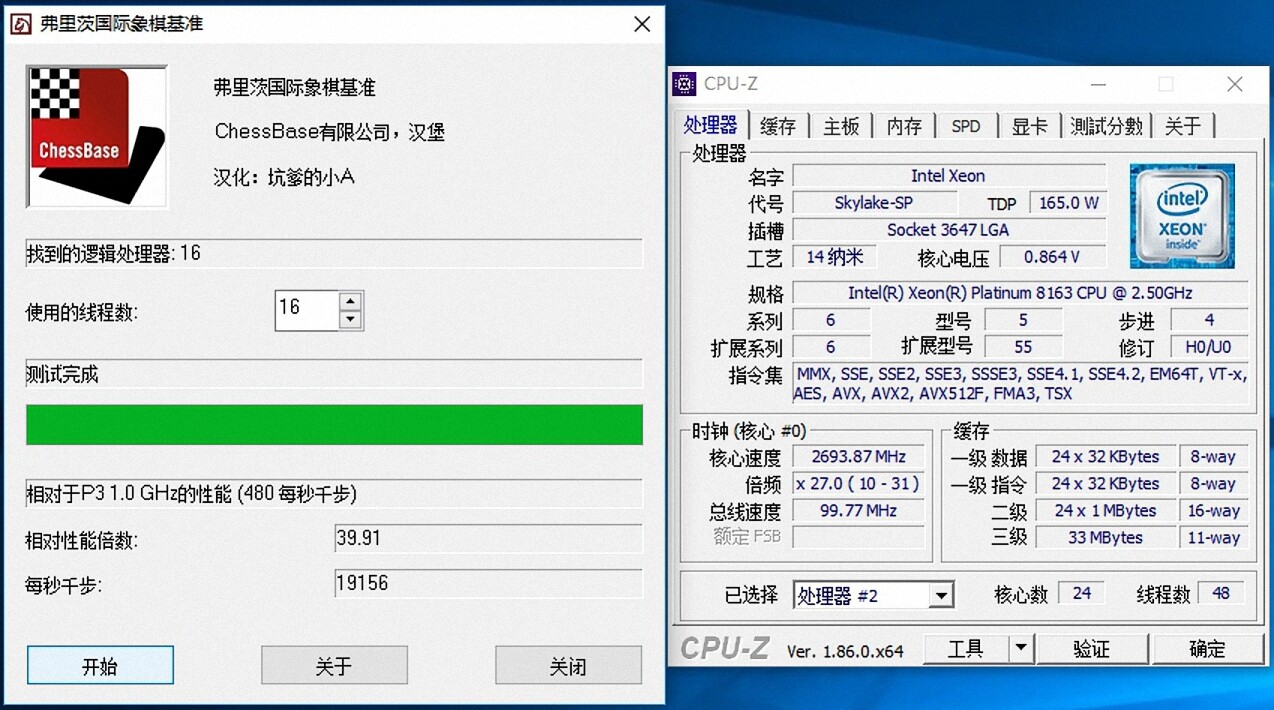Close the CPU-Z window
The image size is (1274, 710).
pyautogui.click(x=1235, y=85)
